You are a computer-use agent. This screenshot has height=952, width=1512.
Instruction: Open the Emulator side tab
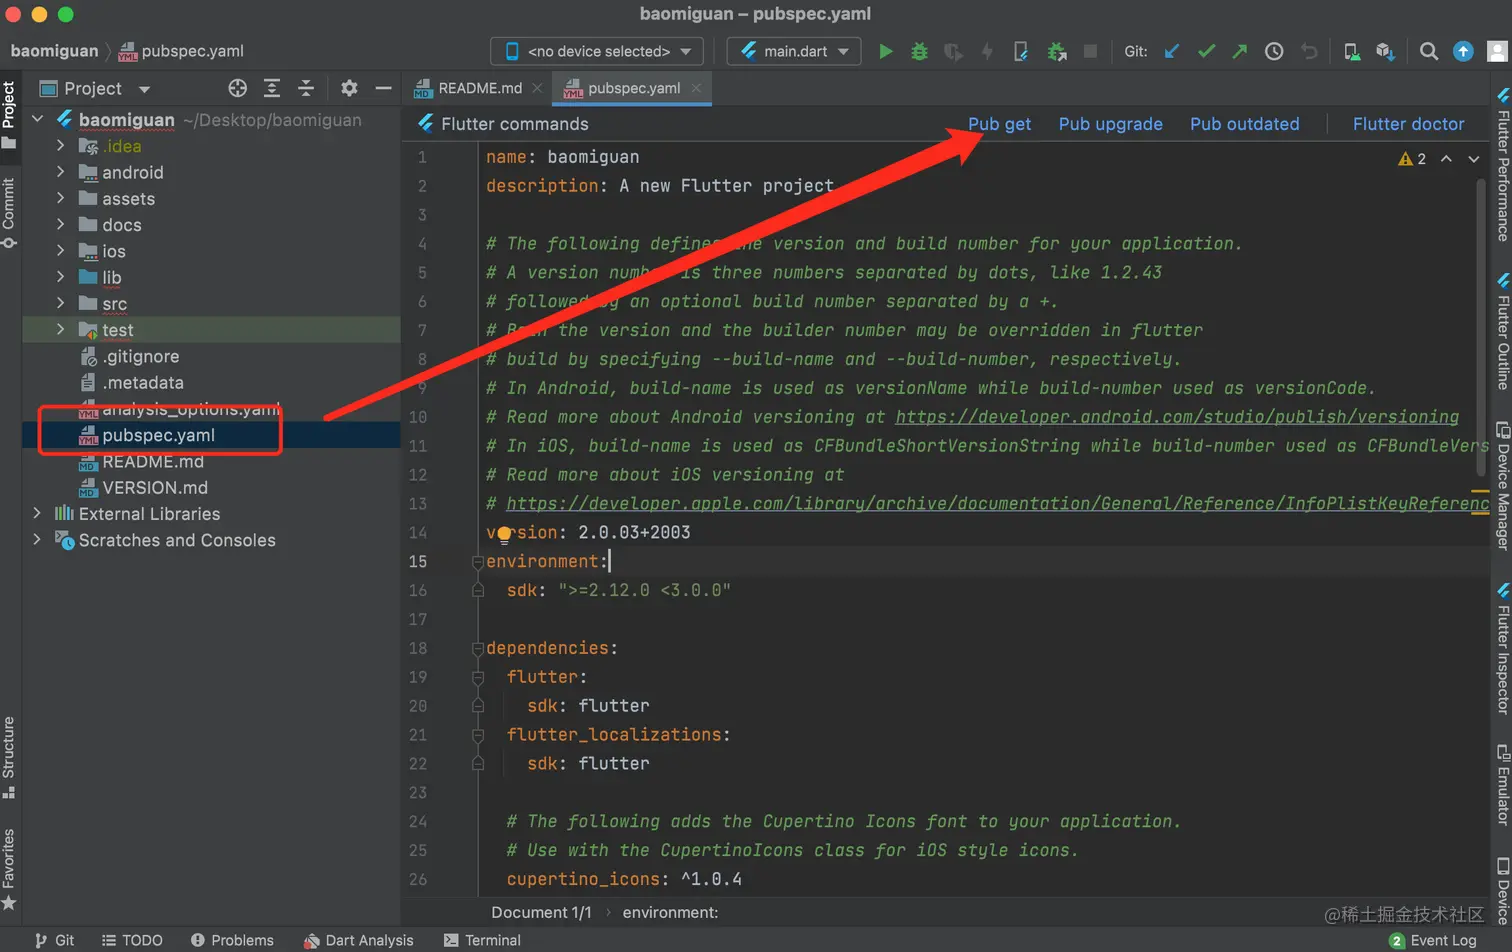(x=1502, y=784)
